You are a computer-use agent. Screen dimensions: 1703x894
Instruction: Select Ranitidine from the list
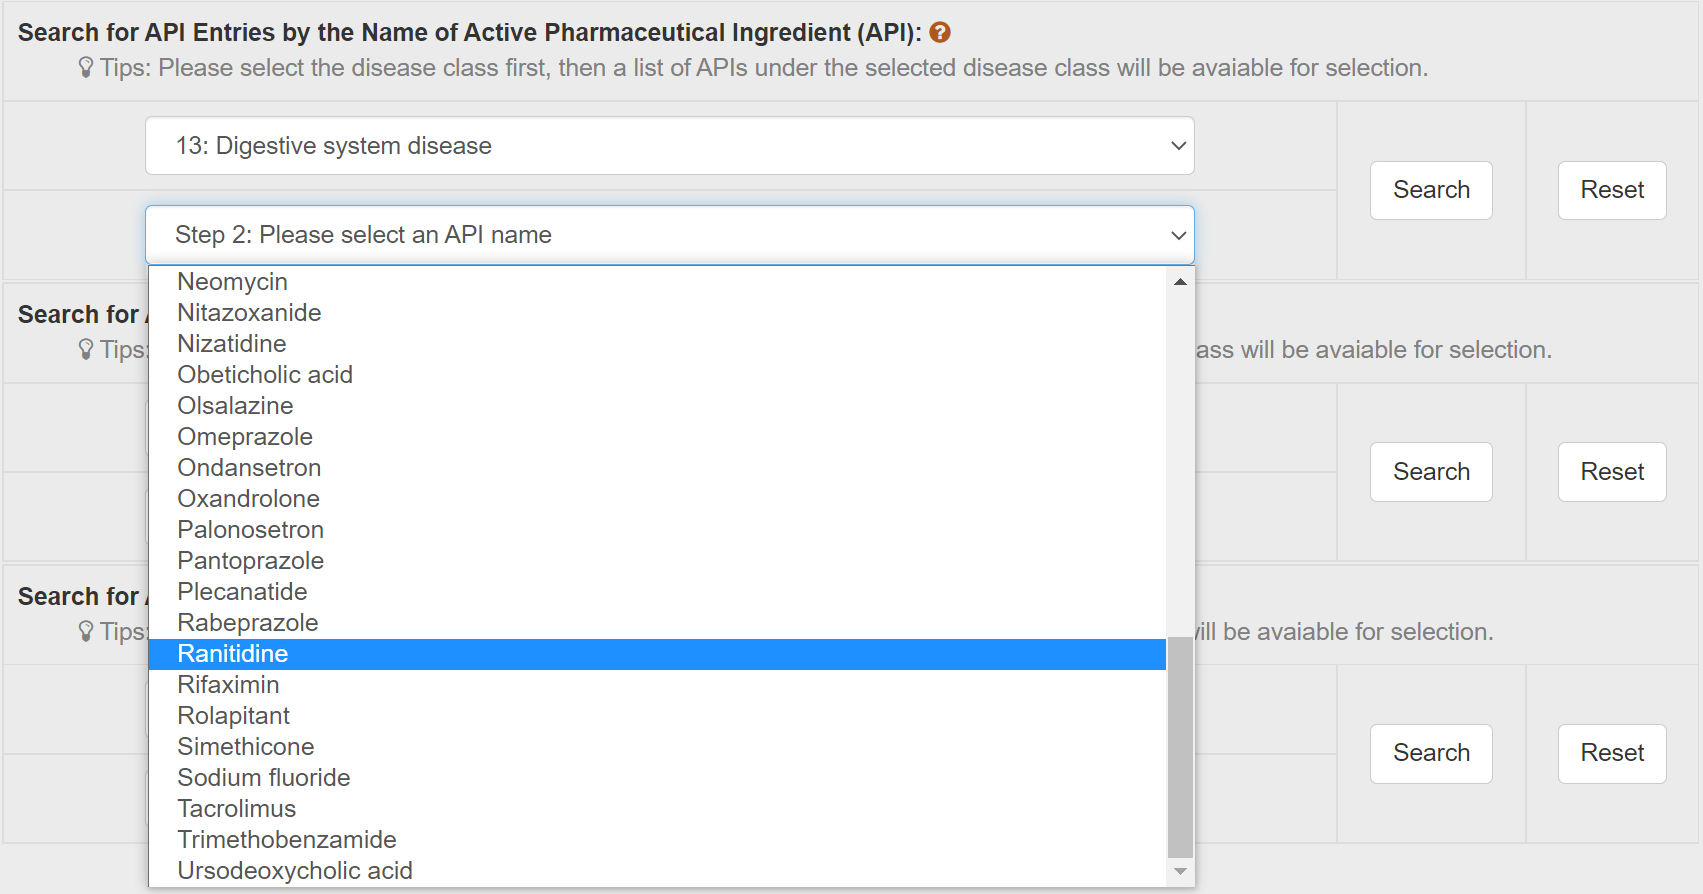(233, 654)
